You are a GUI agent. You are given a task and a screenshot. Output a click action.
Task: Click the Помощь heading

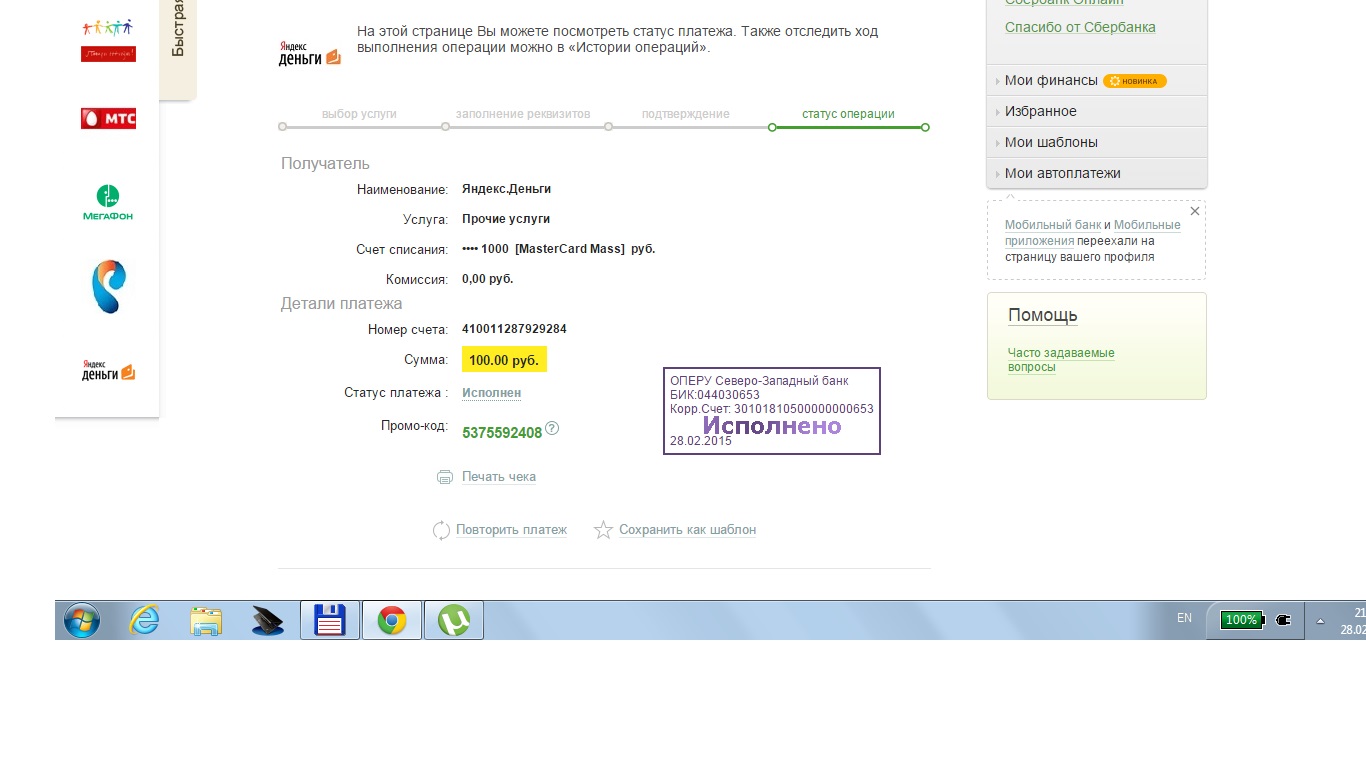pos(1042,315)
